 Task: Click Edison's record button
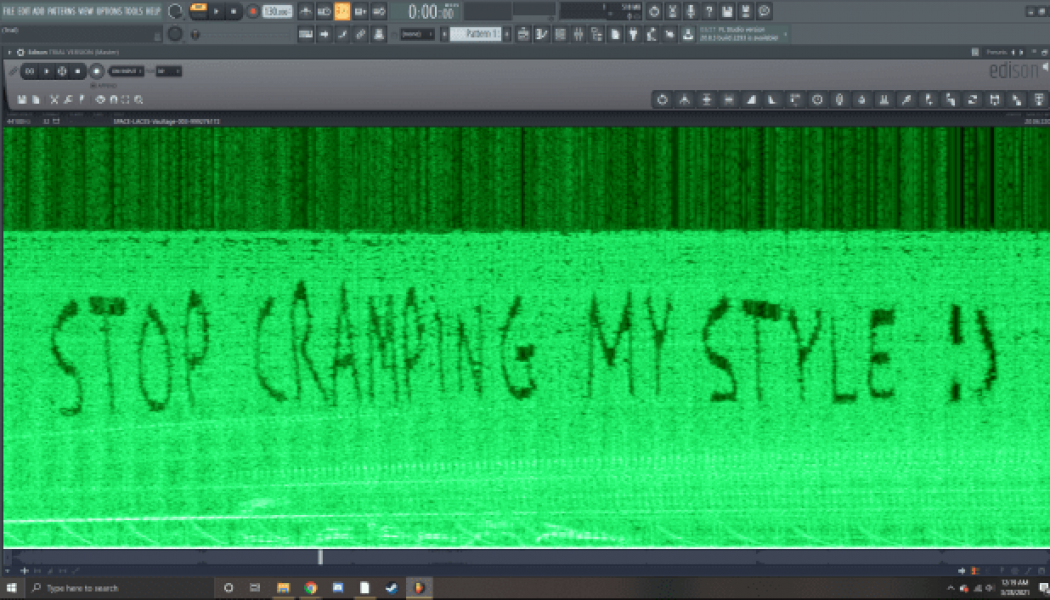(x=96, y=71)
